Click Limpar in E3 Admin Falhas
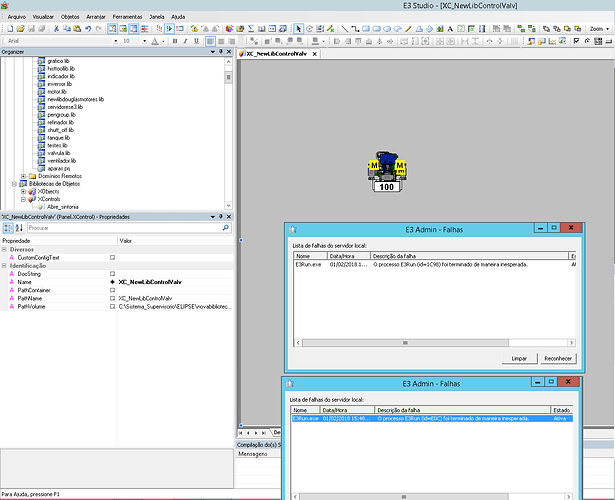This screenshot has width=615, height=500. tap(519, 358)
